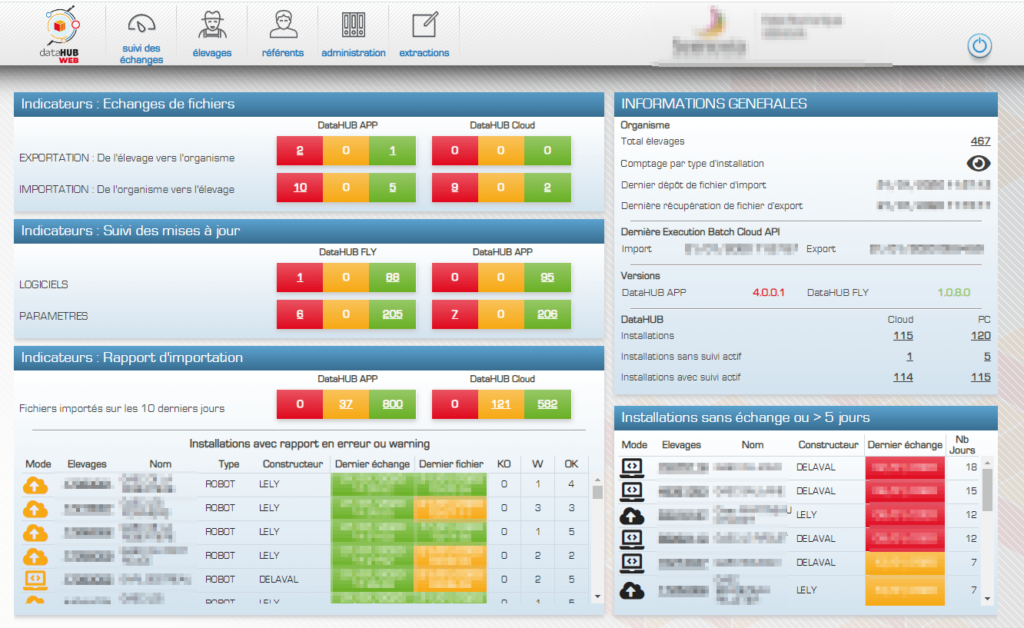Open the administration cabinets icon
The width and height of the screenshot is (1024, 628).
[x=353, y=25]
